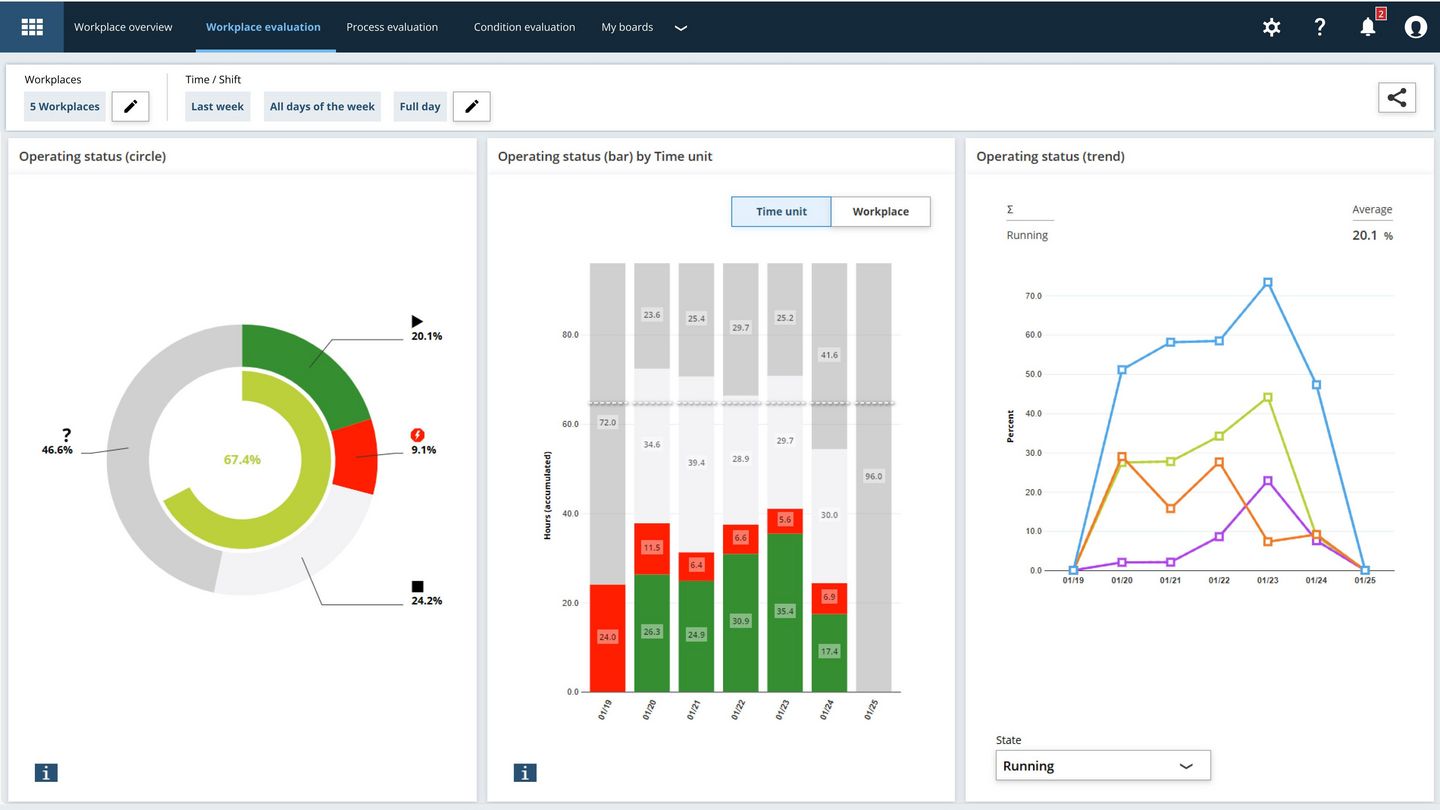Expand the My boards chevron menu
The image size is (1440, 810).
tap(681, 28)
